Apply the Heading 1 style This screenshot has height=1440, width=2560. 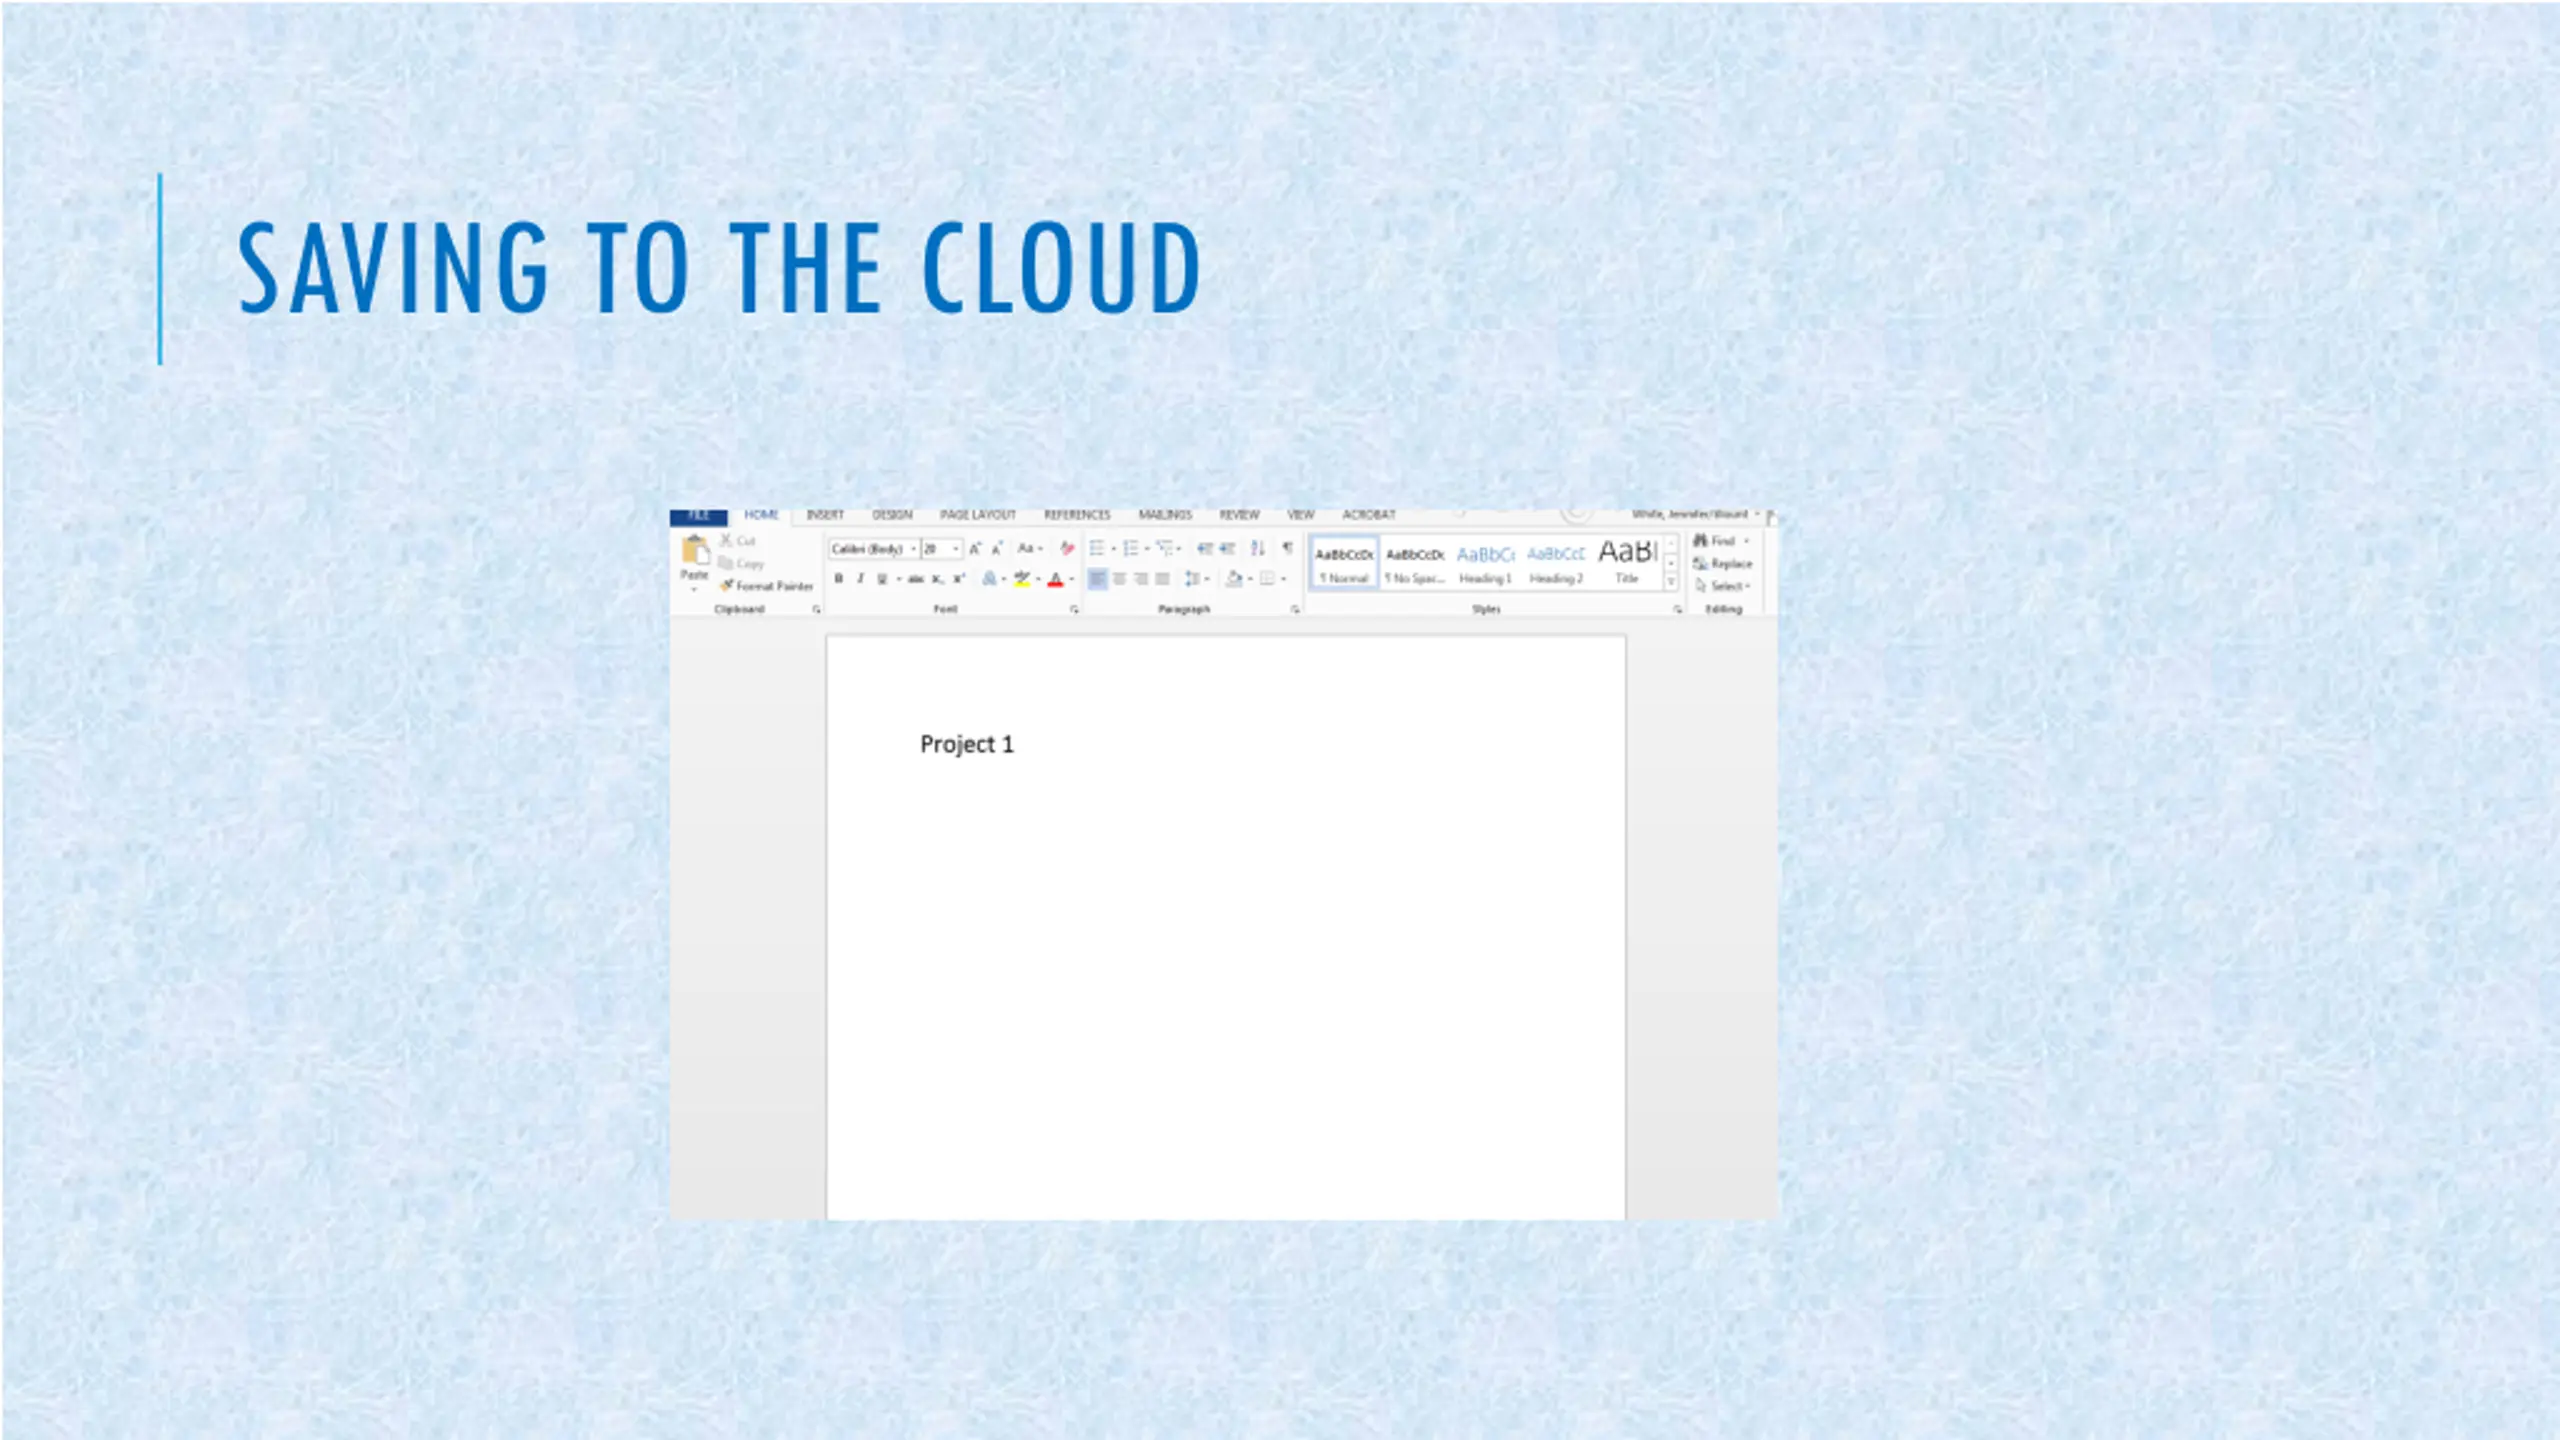point(1485,564)
